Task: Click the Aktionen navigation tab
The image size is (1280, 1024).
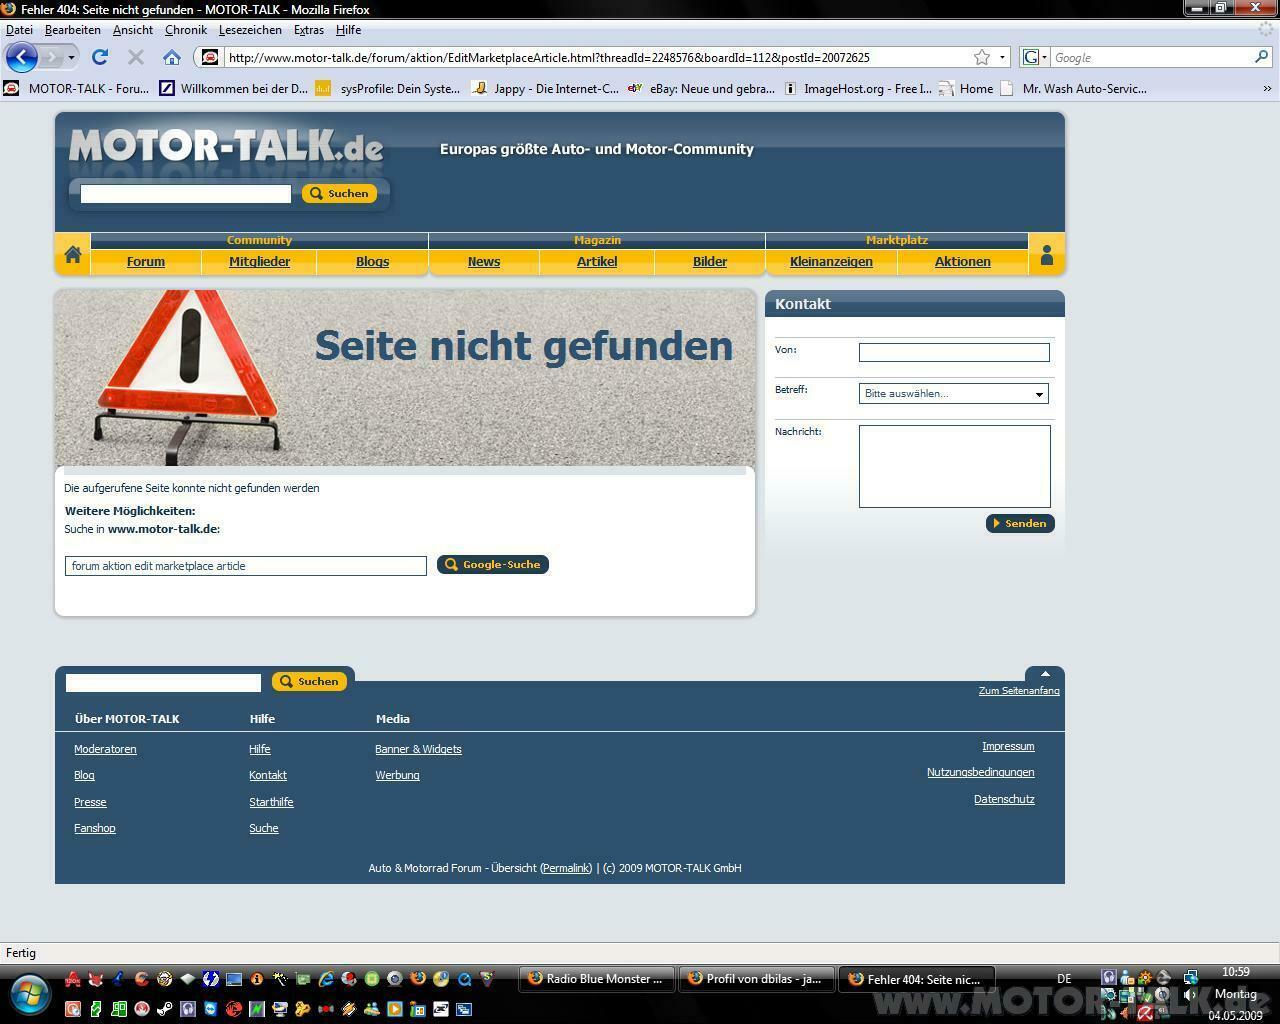Action: 963,261
